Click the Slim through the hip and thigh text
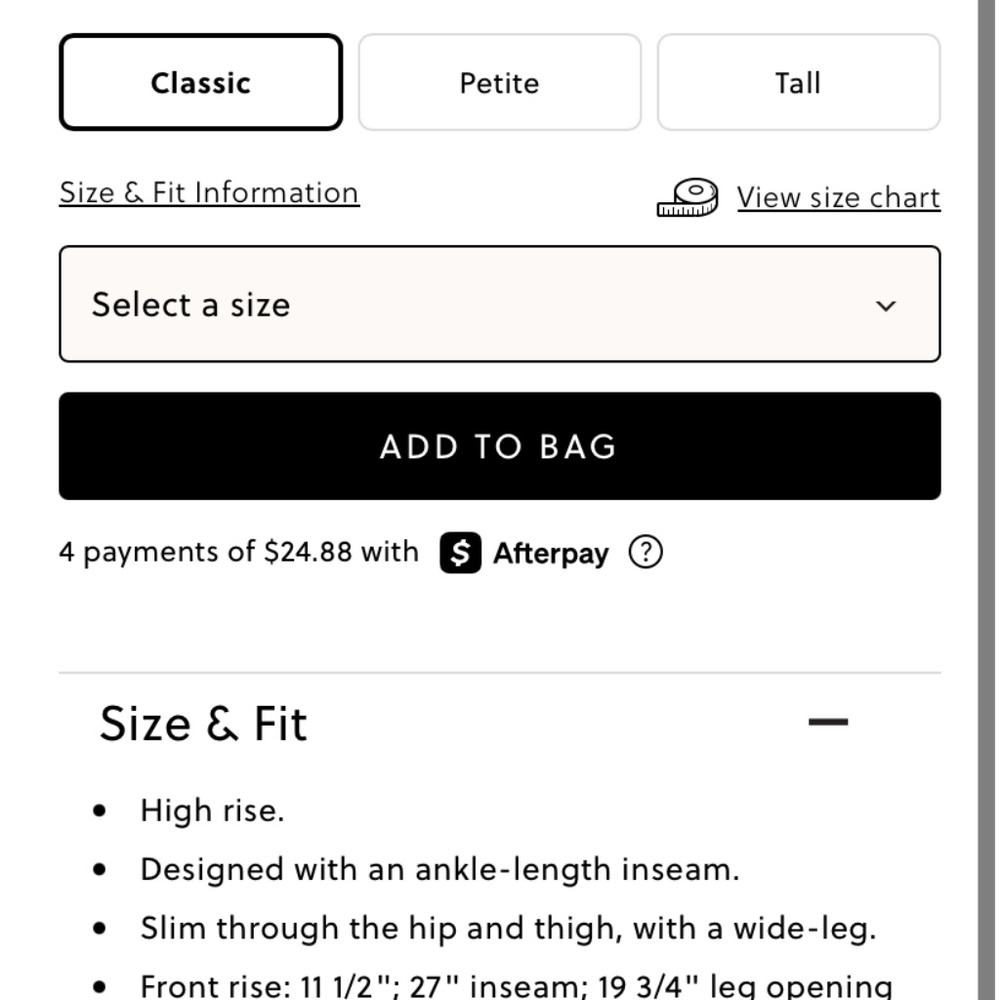Screen dimensions: 1000x1000 508,929
